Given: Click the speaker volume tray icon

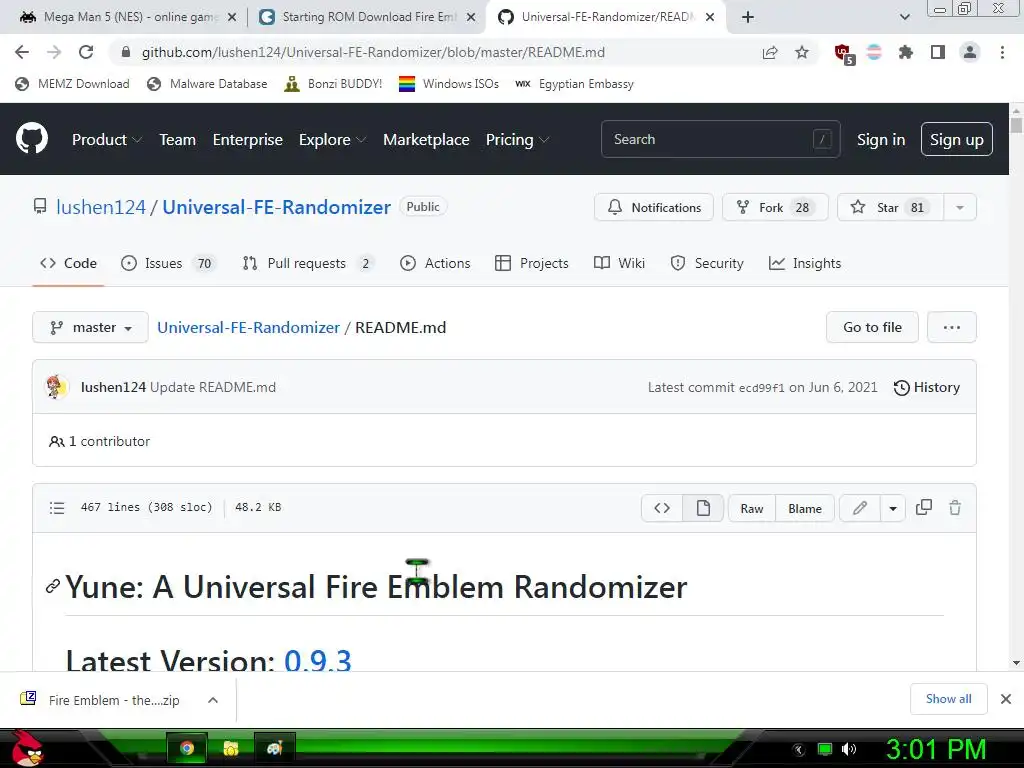Looking at the screenshot, I should click(x=849, y=749).
